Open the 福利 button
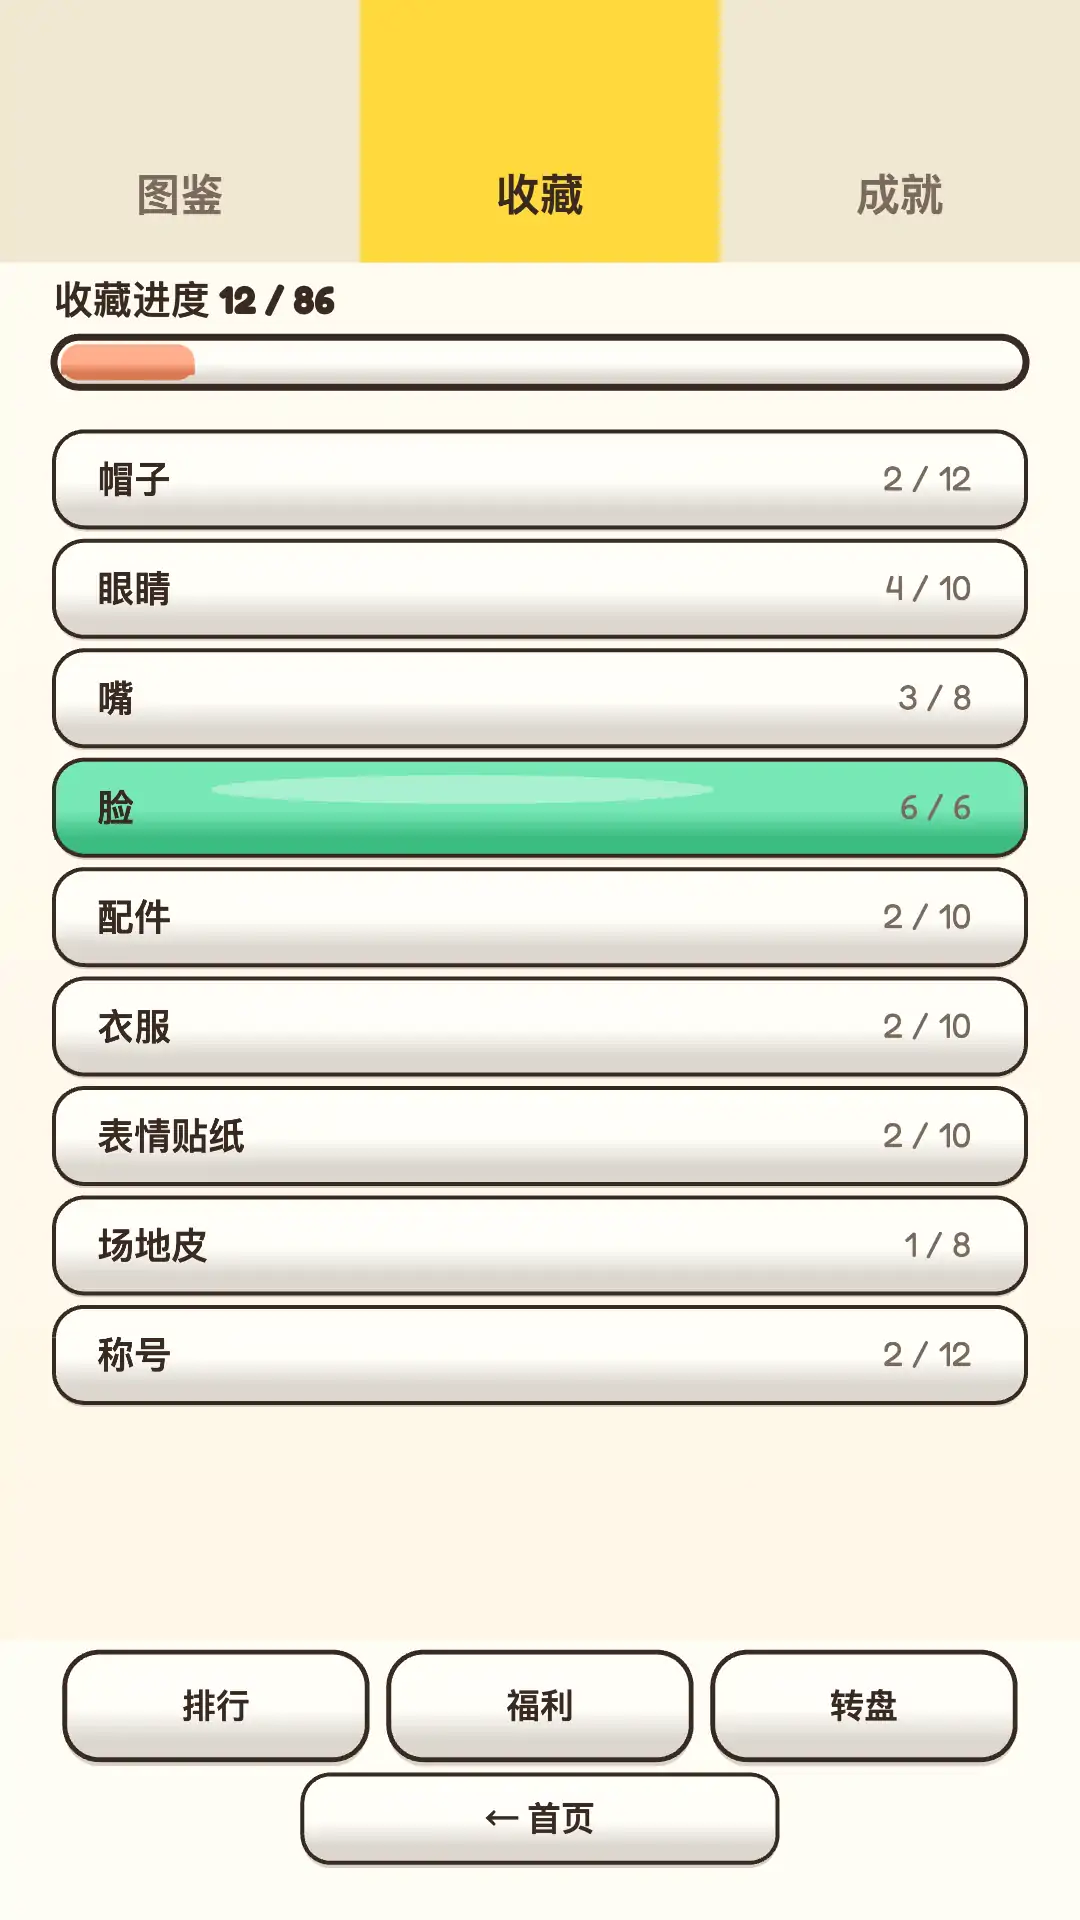Screen dimensions: 1080x1920 click(x=540, y=1705)
